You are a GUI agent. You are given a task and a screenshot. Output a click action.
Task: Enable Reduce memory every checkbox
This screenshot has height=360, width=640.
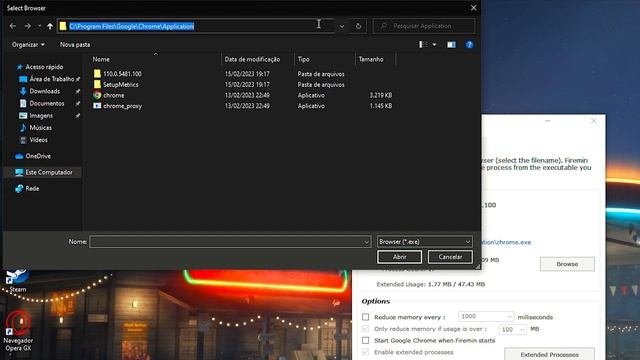tap(365, 317)
